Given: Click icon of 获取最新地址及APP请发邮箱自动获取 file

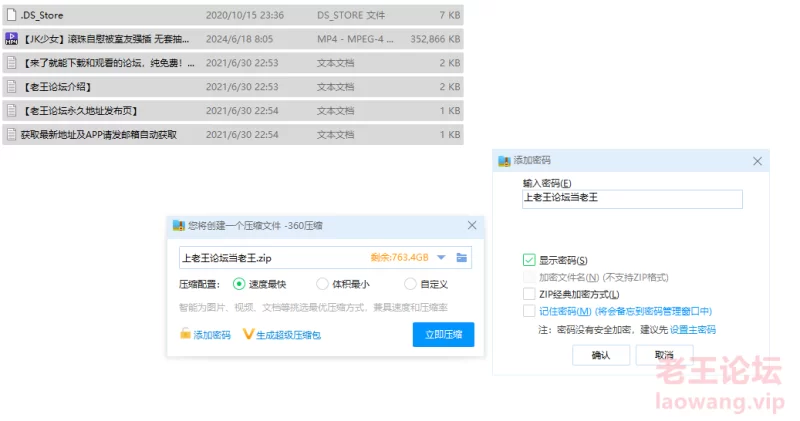Looking at the screenshot, I should [x=11, y=135].
